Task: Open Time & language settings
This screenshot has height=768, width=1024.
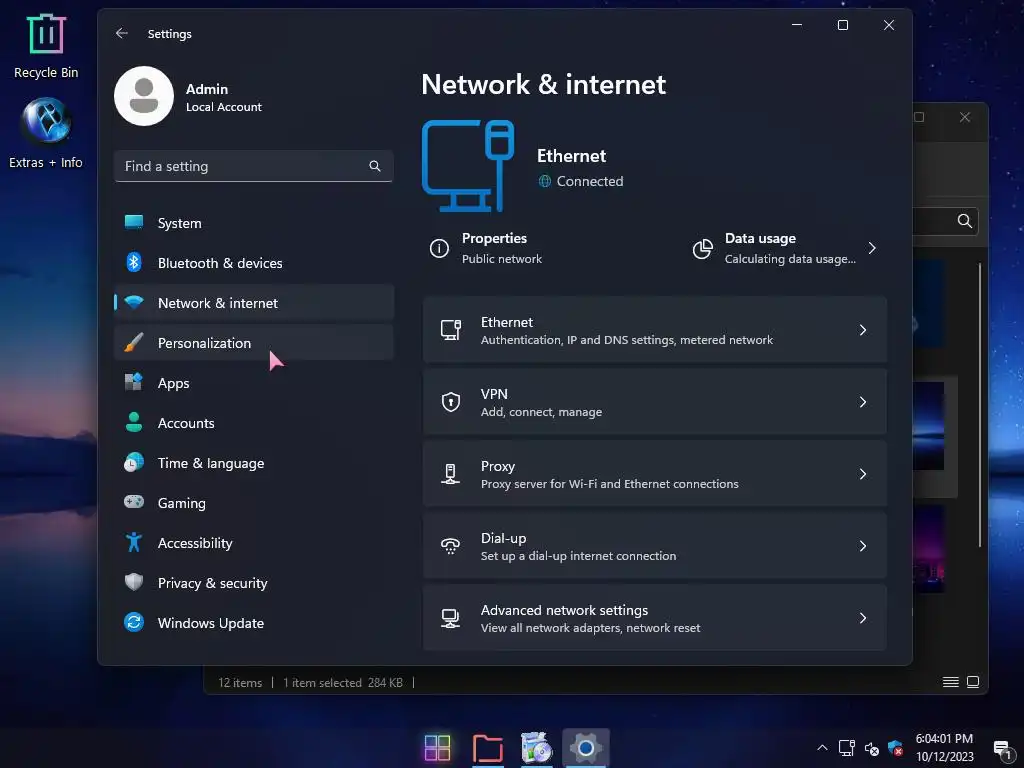Action: [x=253, y=462]
